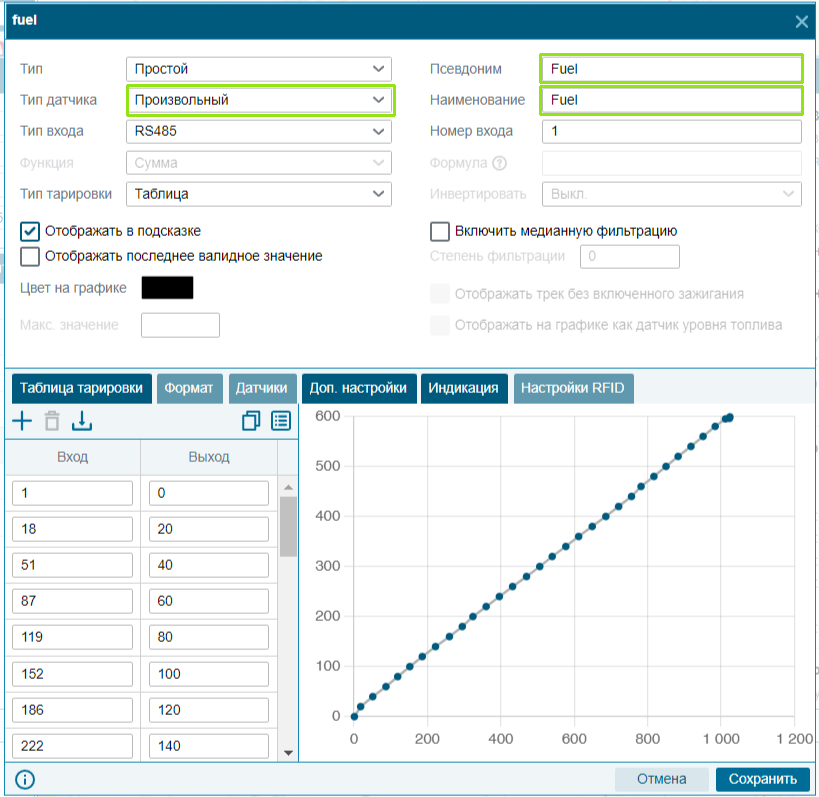Viewport: 819px width, 797px height.
Task: Click the Формула input field
Action: (672, 163)
